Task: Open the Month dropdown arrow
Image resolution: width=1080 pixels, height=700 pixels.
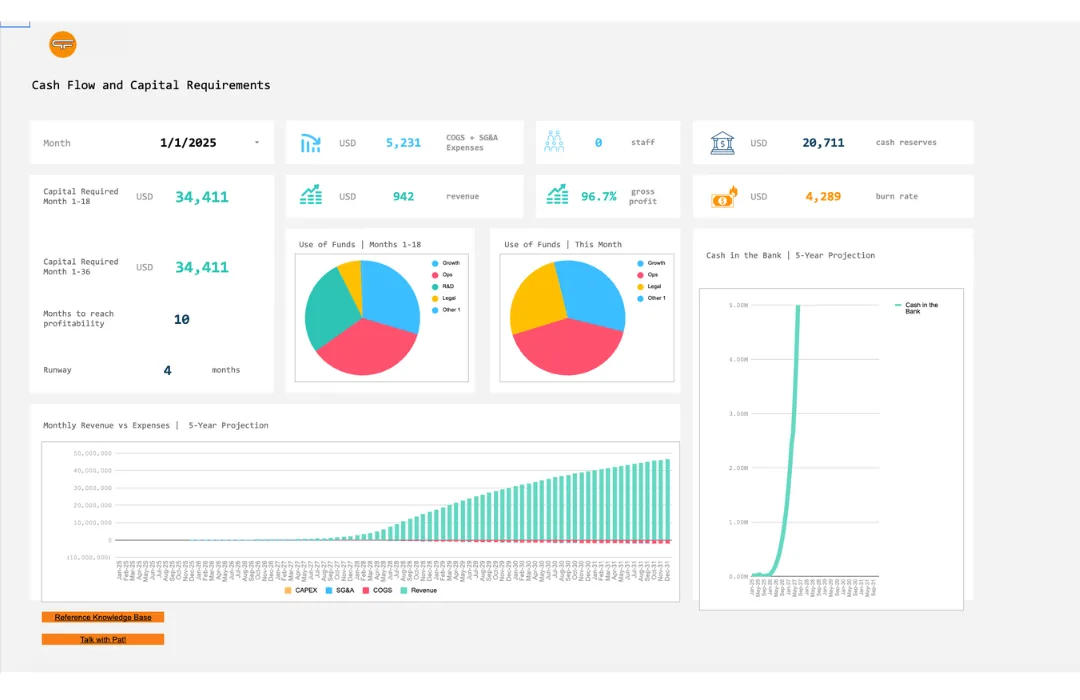Action: pos(257,143)
